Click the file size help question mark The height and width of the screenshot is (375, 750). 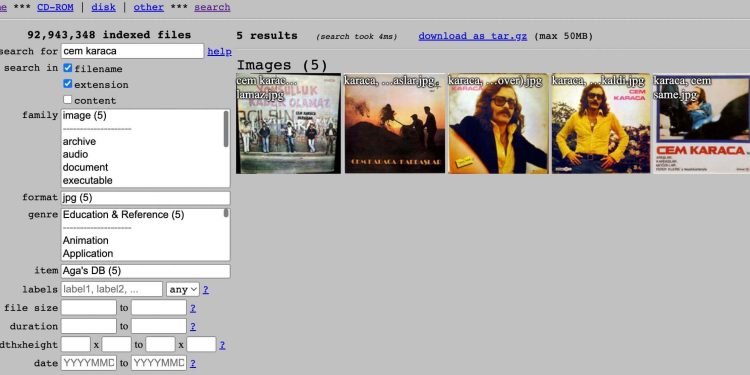coord(193,308)
